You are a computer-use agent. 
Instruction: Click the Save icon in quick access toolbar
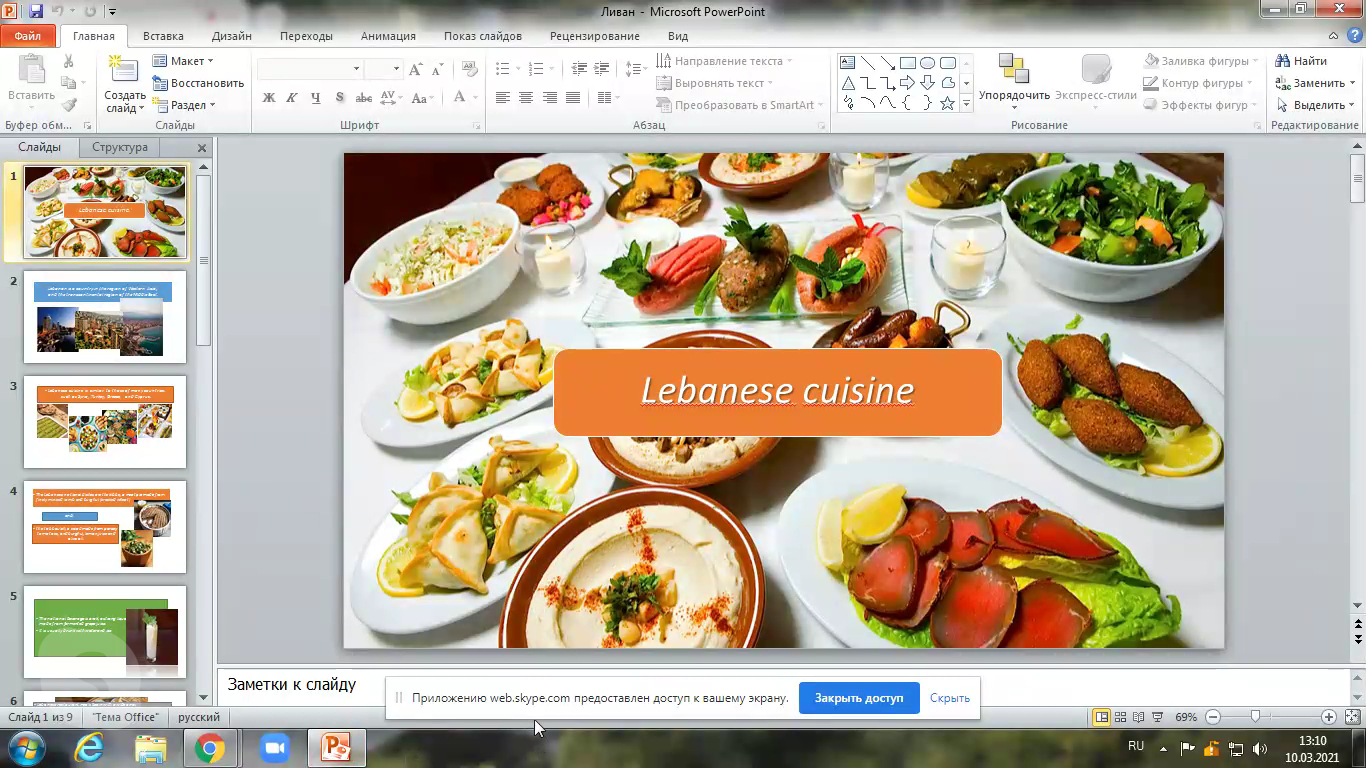(x=37, y=12)
